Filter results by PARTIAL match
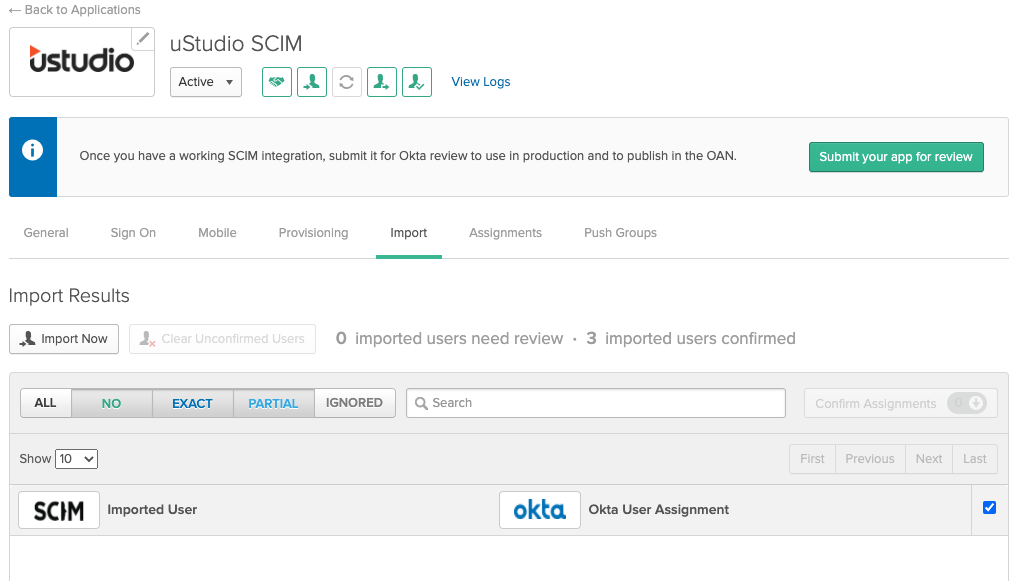1024x581 pixels. click(x=274, y=403)
